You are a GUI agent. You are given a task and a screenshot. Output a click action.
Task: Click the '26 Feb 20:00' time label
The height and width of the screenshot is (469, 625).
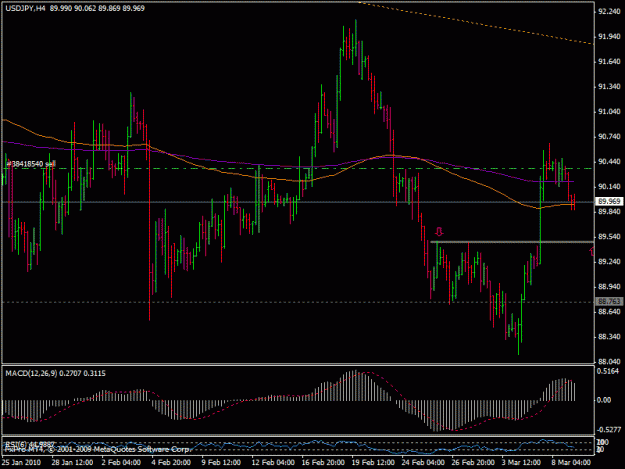coord(473,463)
